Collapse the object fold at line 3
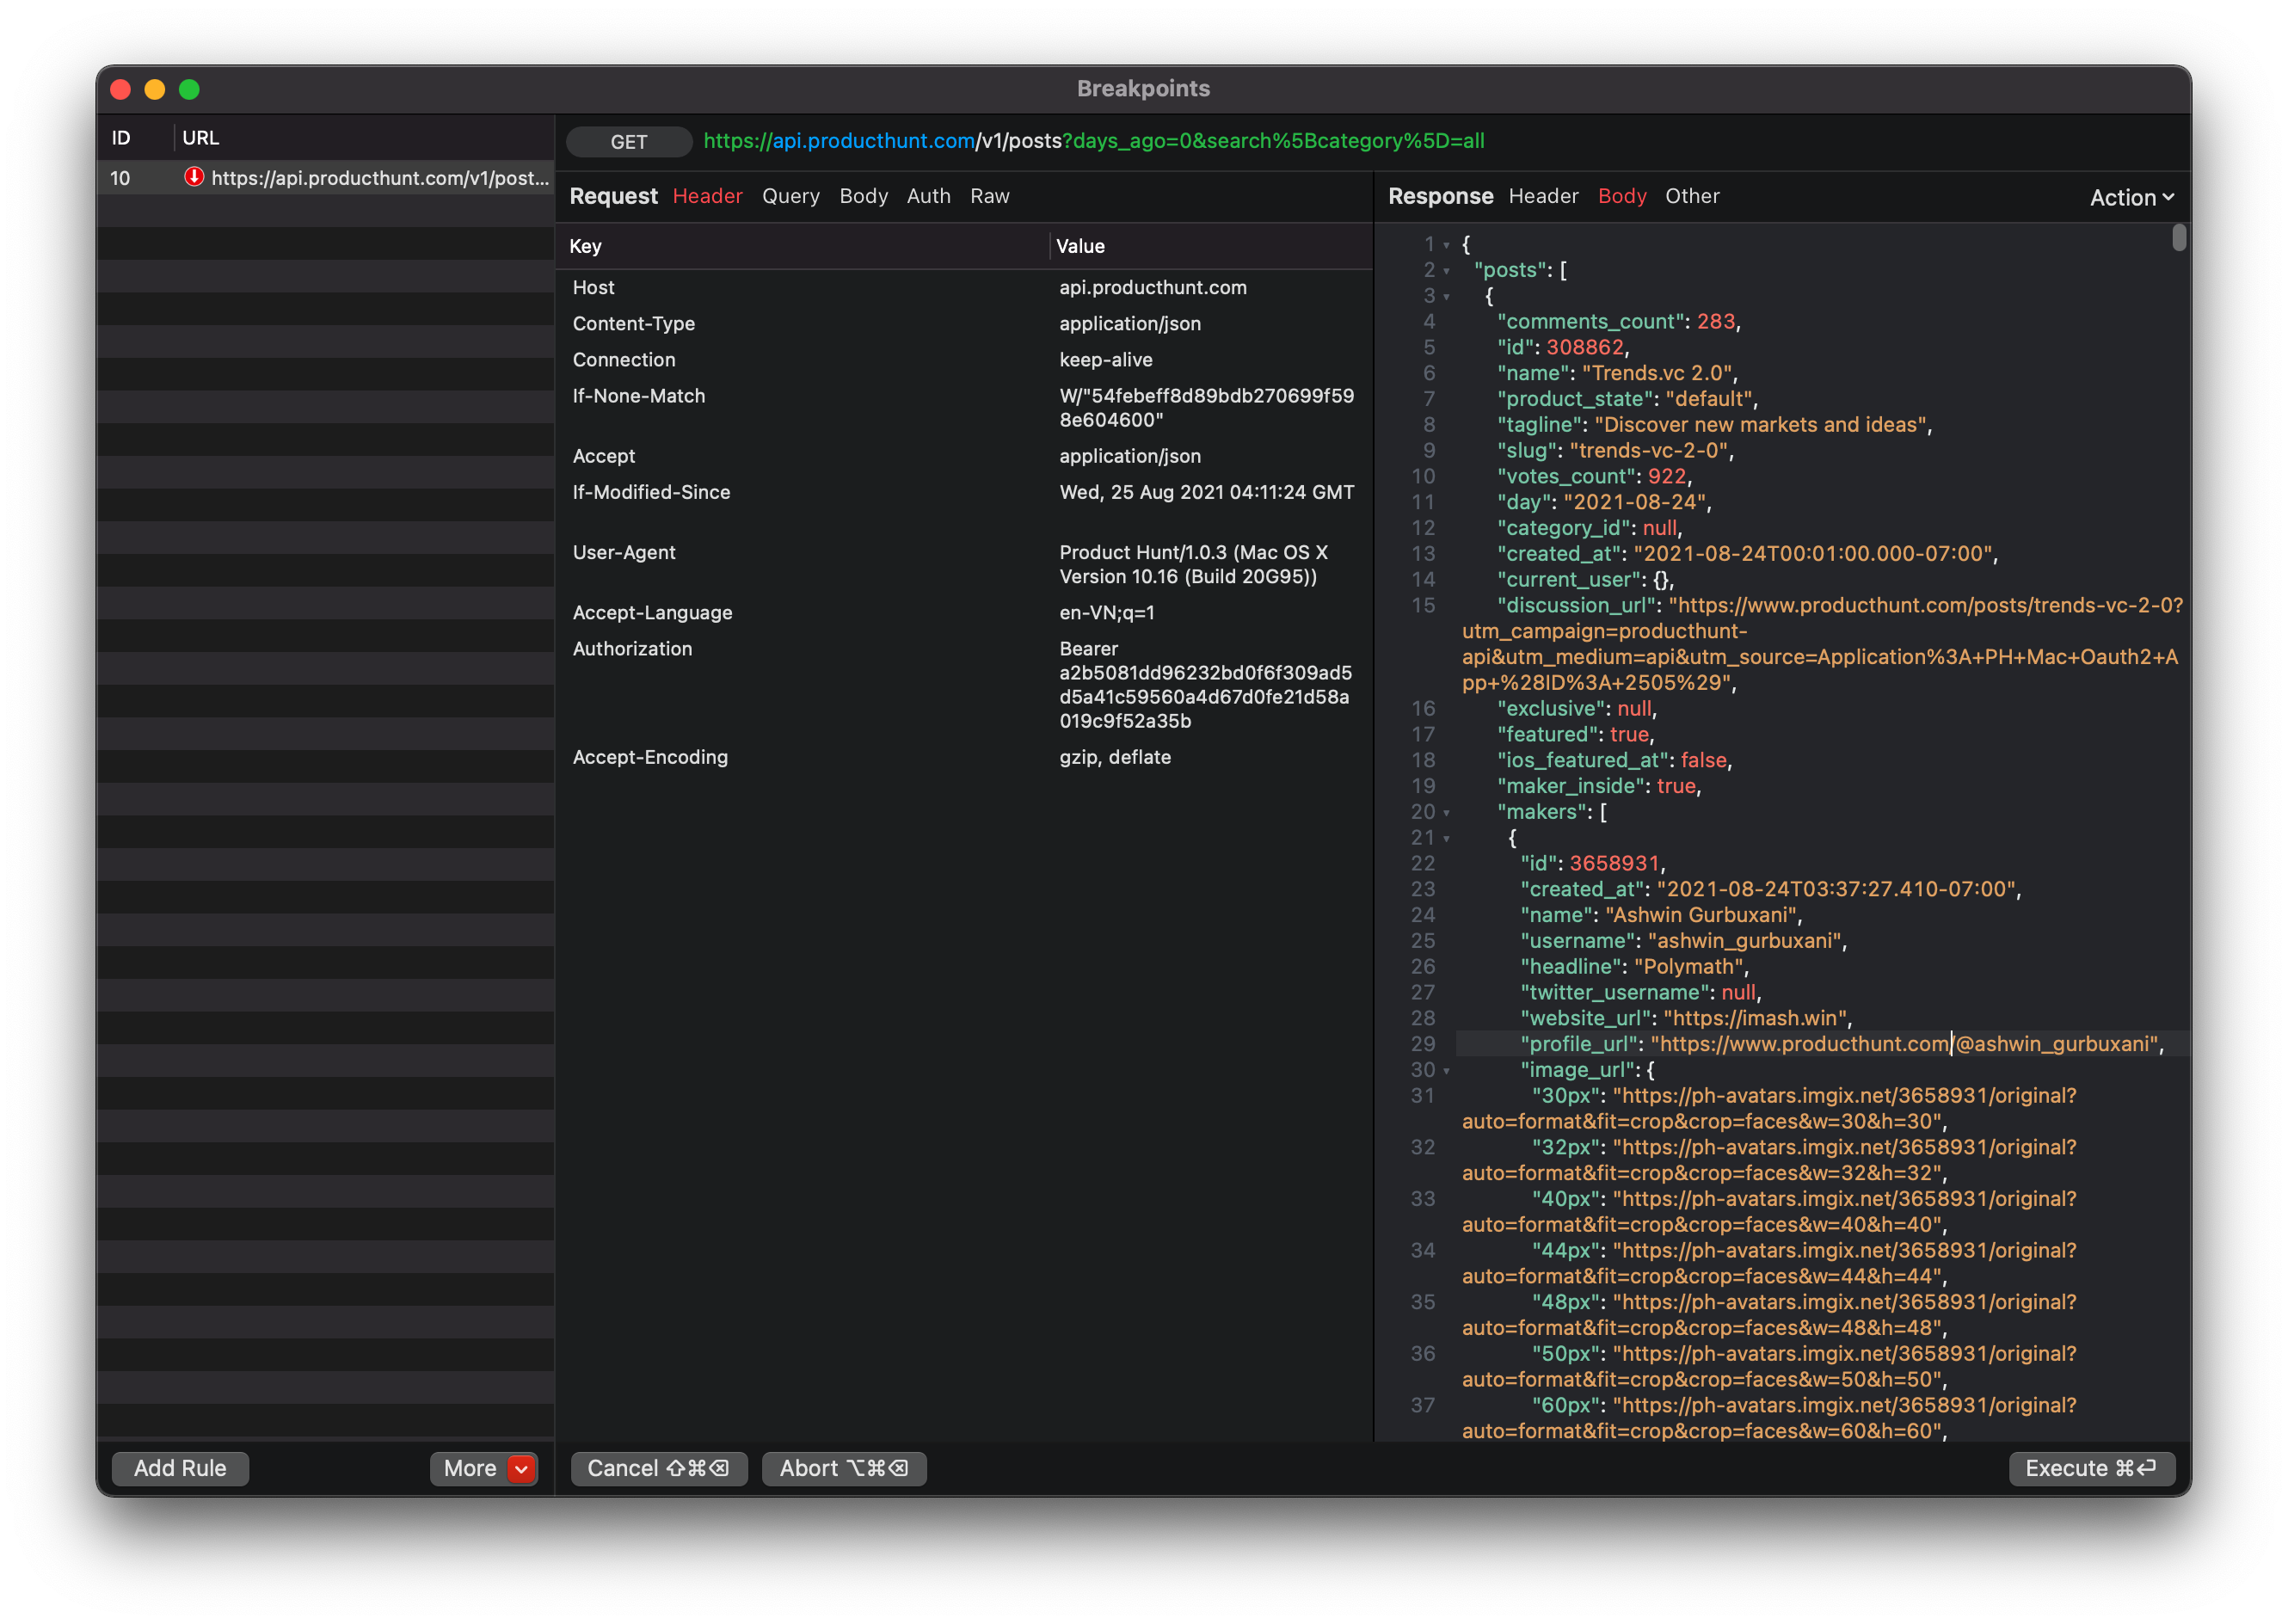This screenshot has height=1624, width=2288. (x=1447, y=297)
